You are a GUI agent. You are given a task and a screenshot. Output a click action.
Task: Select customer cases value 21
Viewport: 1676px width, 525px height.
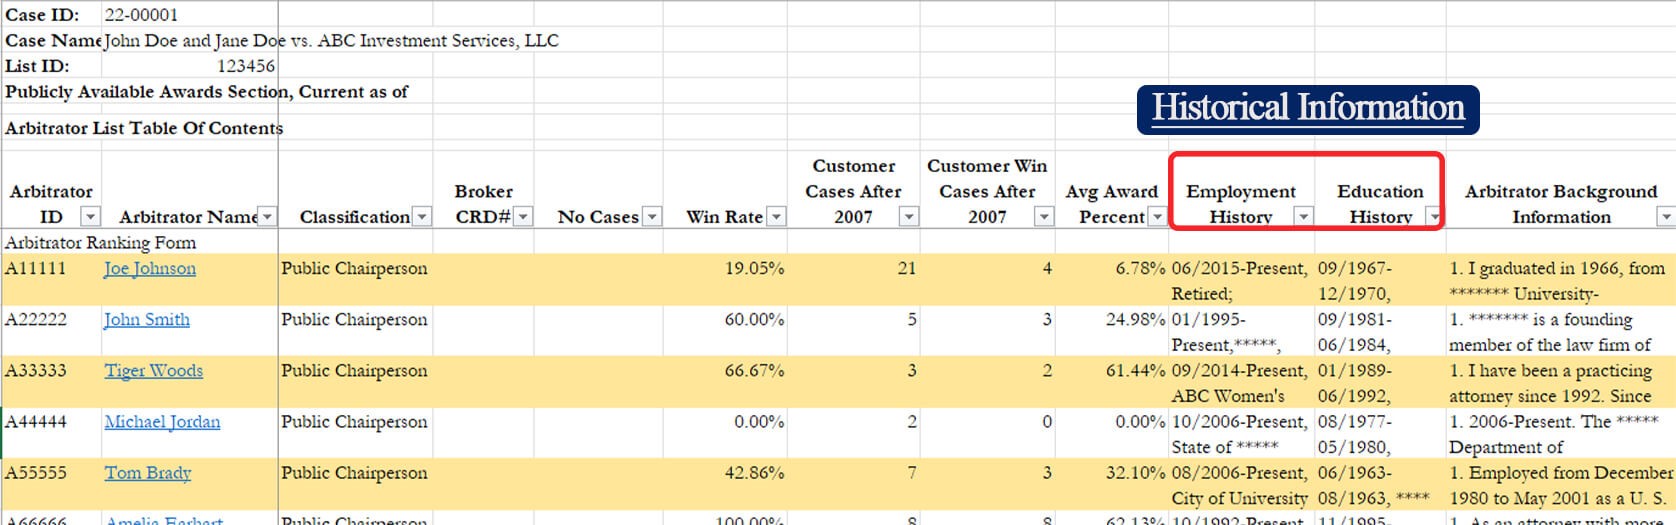pyautogui.click(x=853, y=280)
